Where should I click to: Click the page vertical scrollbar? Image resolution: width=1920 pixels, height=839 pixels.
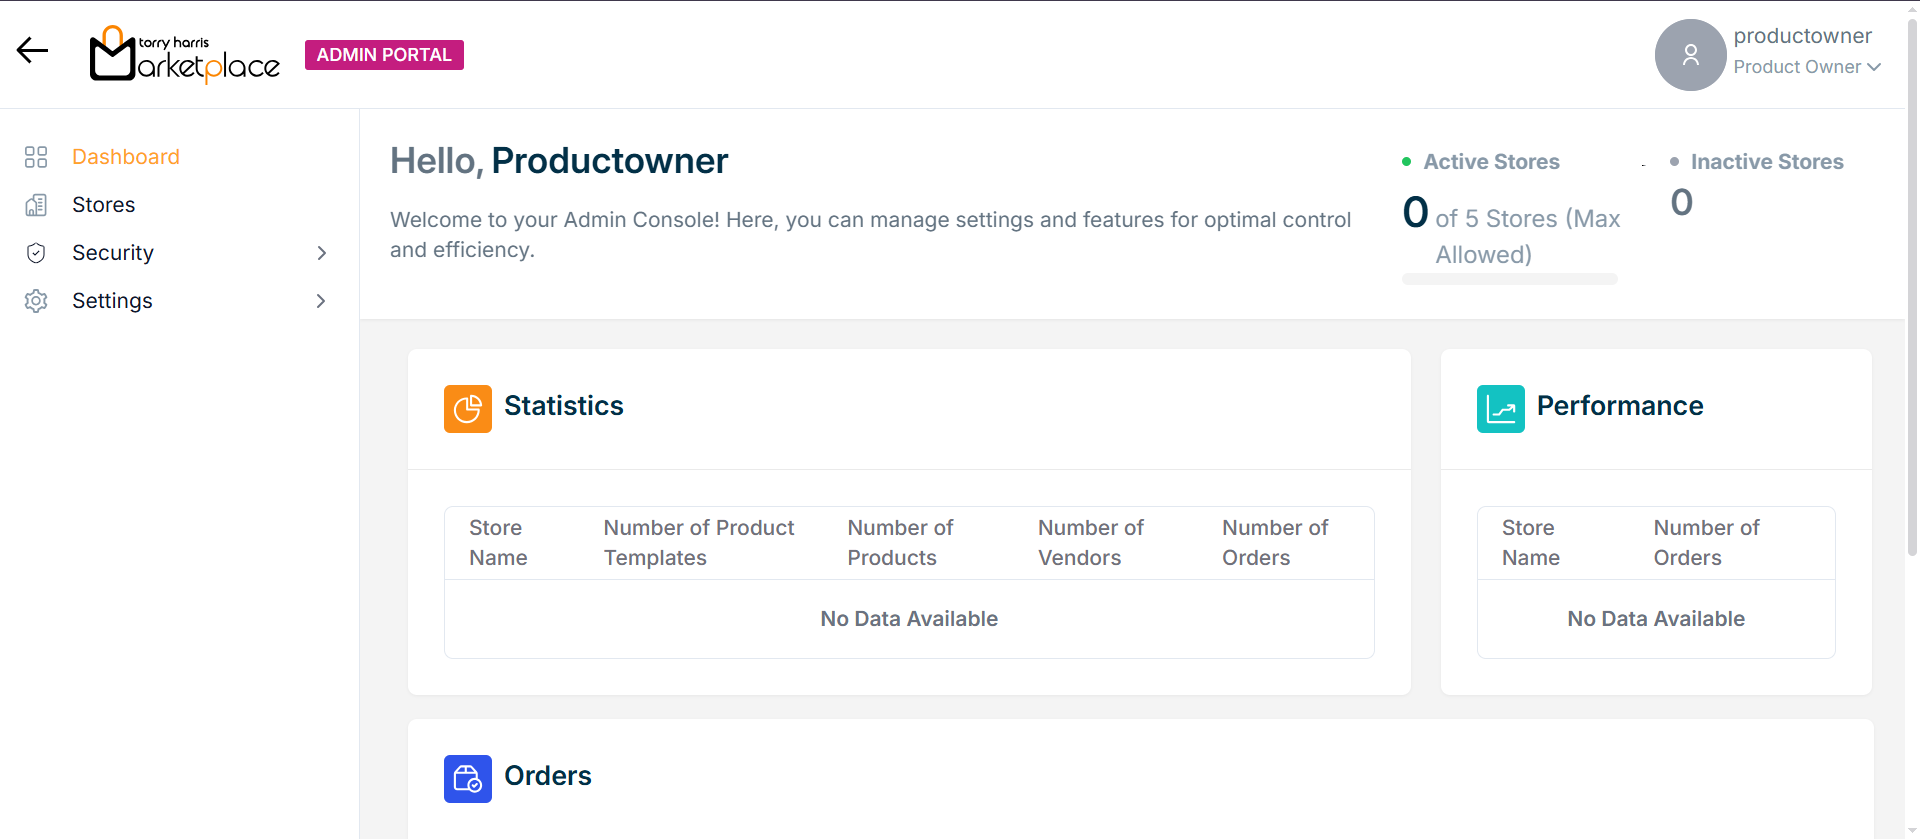1912,300
